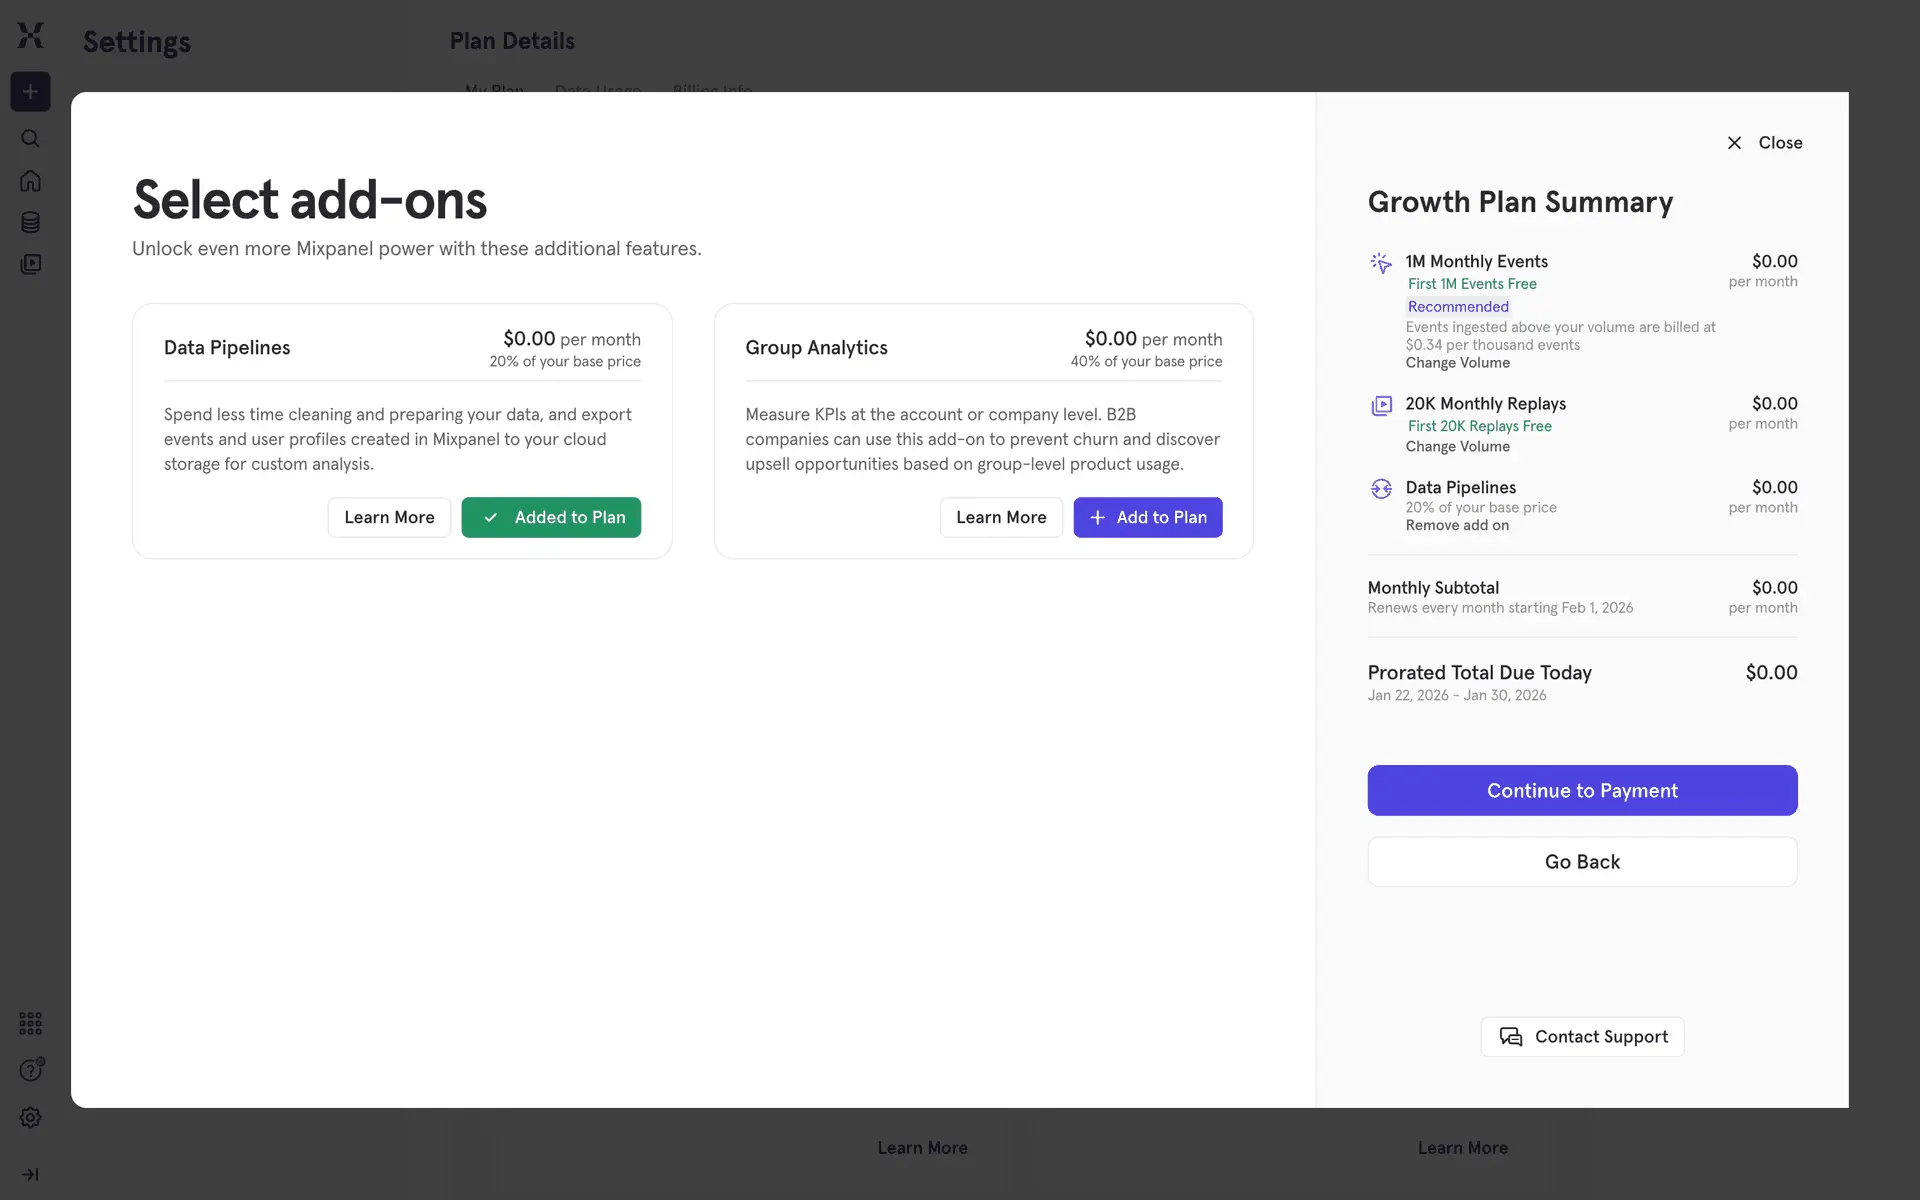
Task: Change Volume for 20K Monthly Replays
Action: 1457,447
